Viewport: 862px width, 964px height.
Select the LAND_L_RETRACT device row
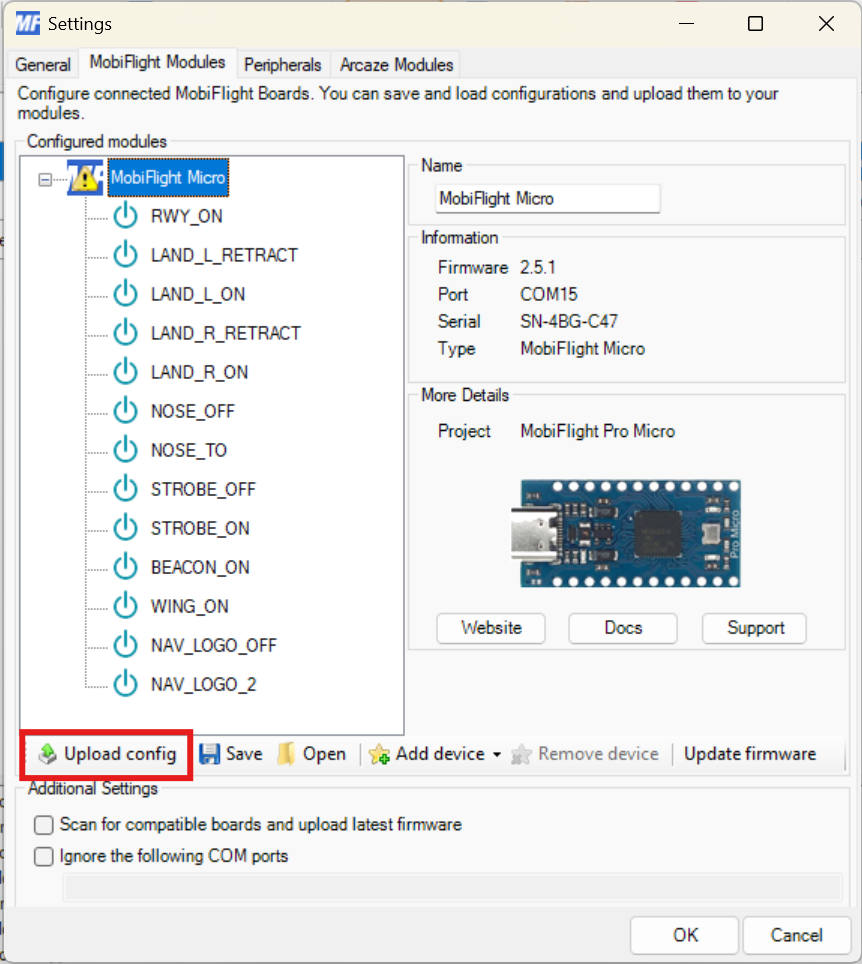pos(224,255)
